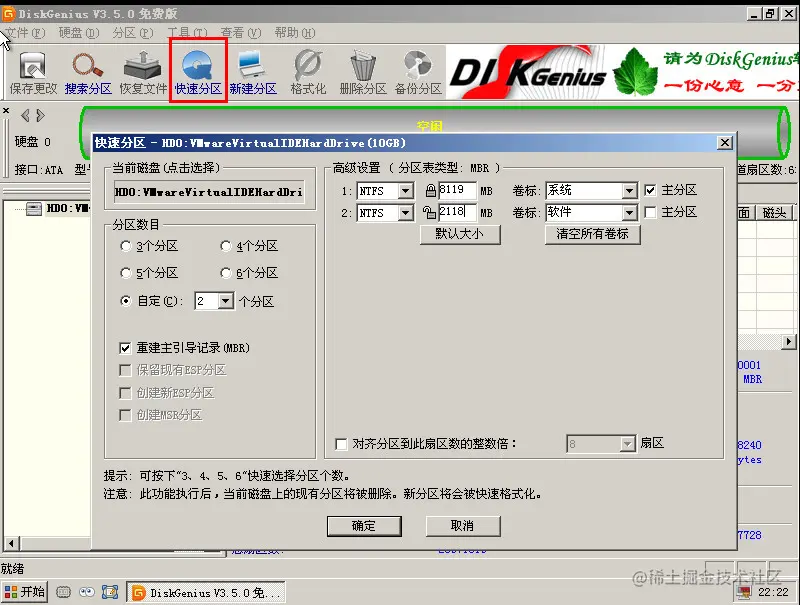
Task: Close the 快速分区 dialog with X
Action: click(x=724, y=143)
